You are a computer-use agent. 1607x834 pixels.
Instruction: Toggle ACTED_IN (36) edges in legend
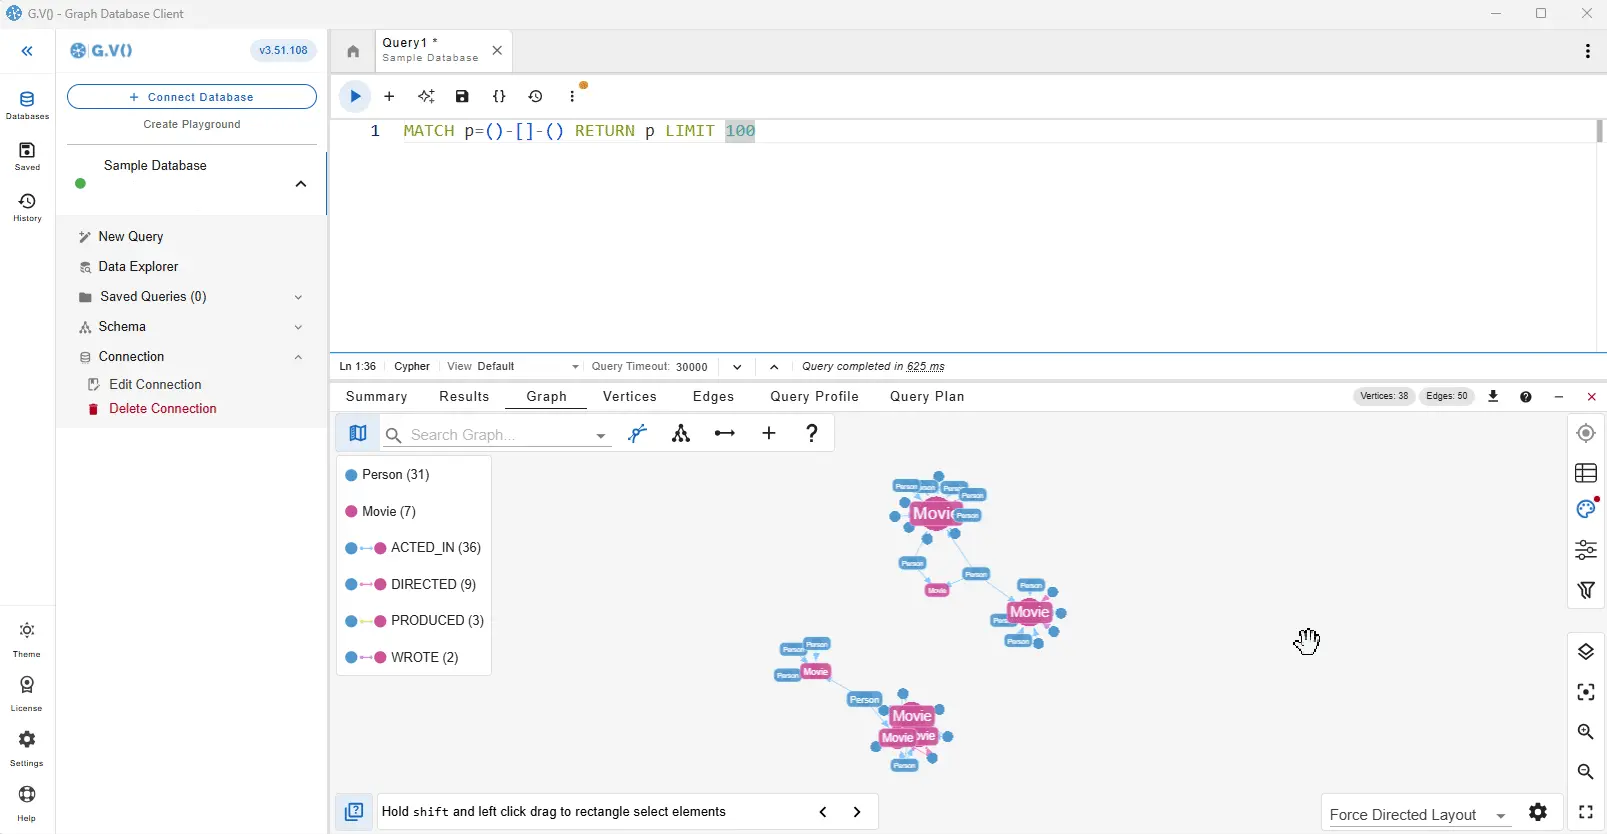click(414, 548)
